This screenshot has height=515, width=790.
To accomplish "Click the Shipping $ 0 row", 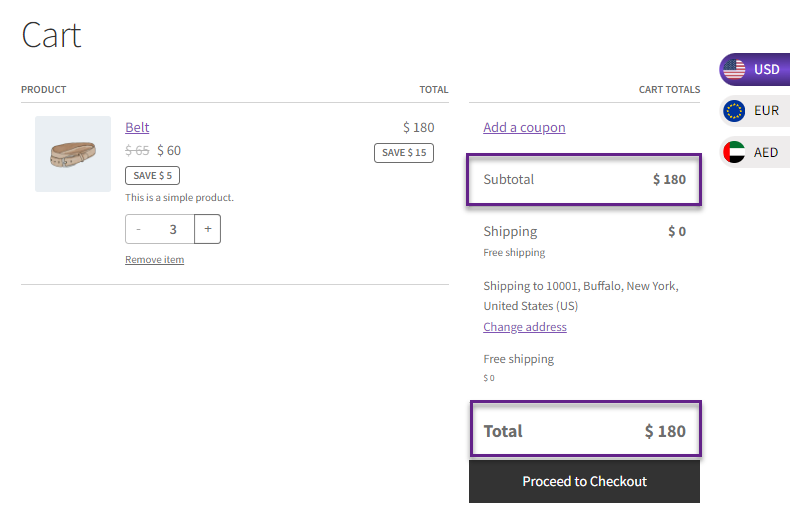I will [x=584, y=231].
